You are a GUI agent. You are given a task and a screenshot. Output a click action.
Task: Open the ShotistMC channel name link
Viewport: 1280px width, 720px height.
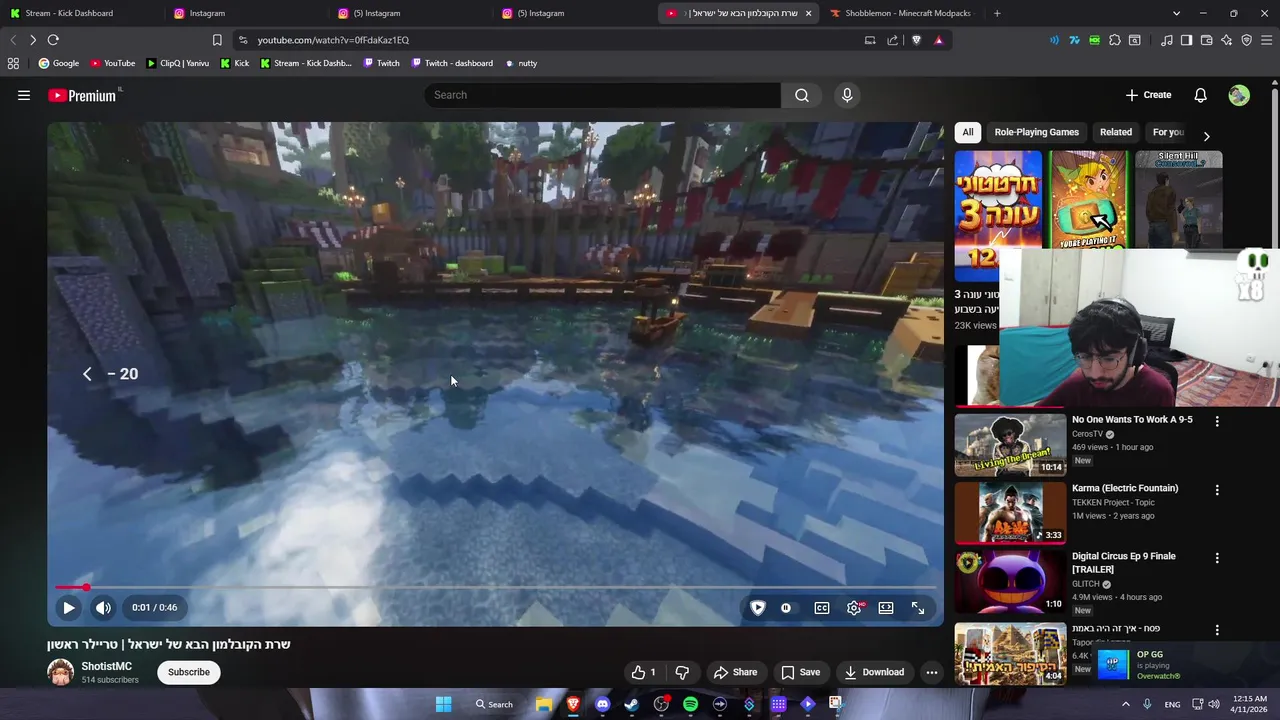click(106, 666)
